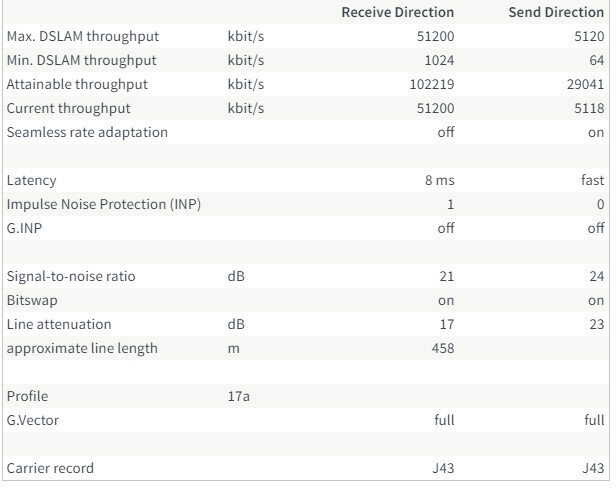Select the Max. DSLAM throughput label
616x488 pixels.
pos(83,37)
